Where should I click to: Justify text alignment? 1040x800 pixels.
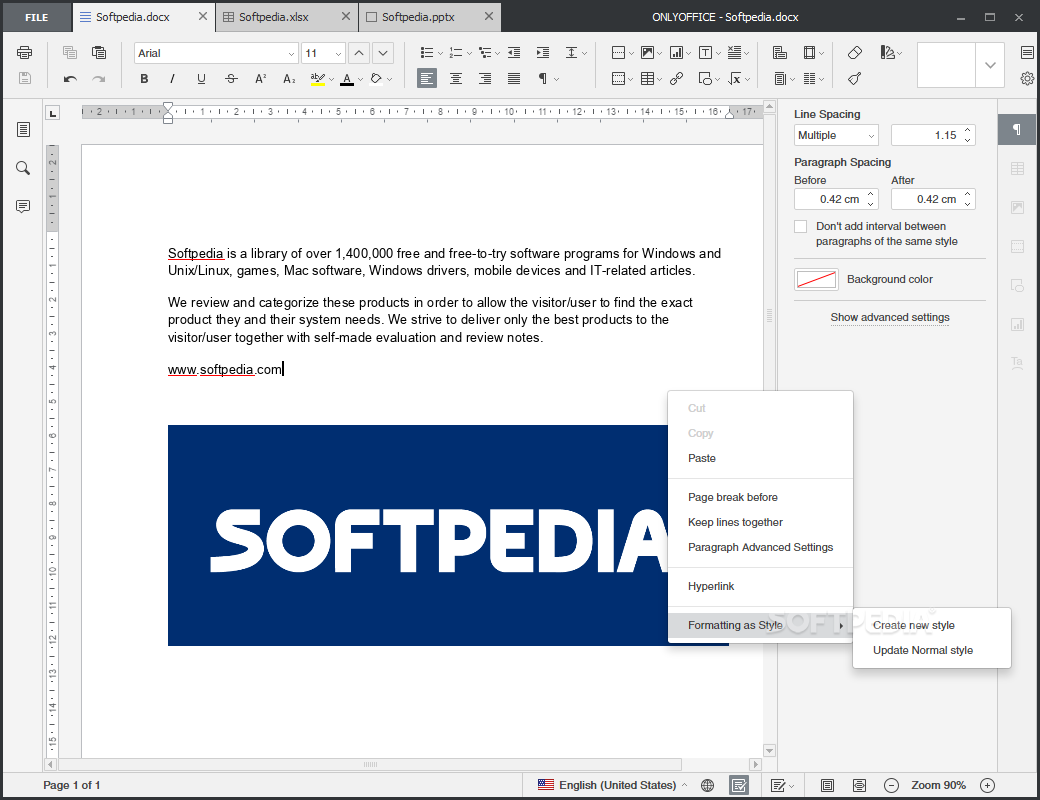click(x=514, y=79)
